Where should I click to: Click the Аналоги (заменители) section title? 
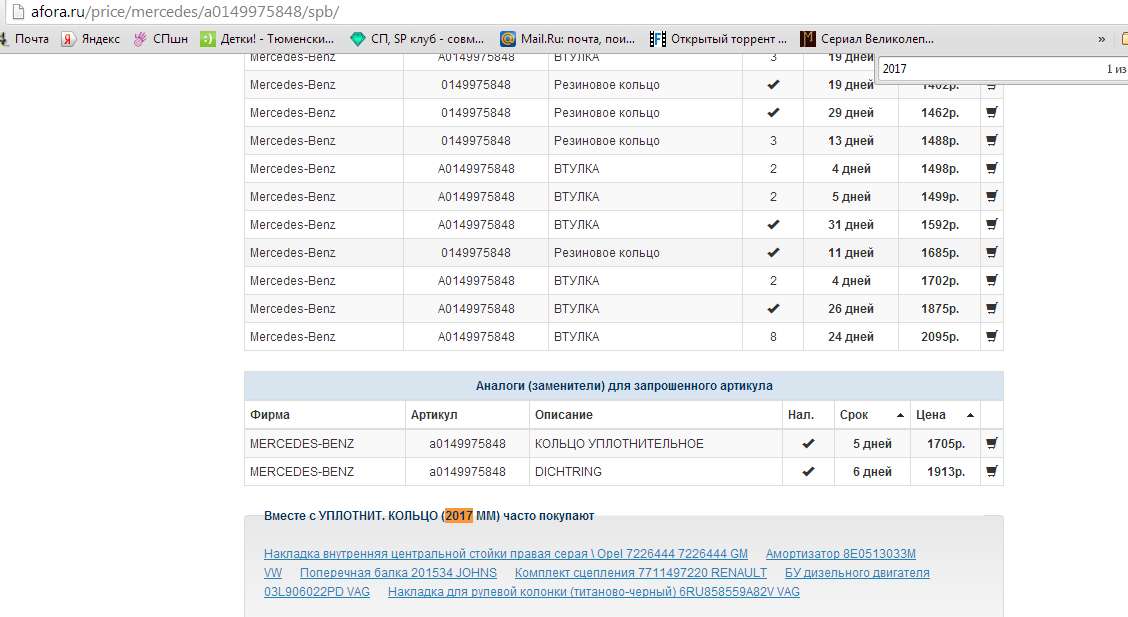coord(624,386)
